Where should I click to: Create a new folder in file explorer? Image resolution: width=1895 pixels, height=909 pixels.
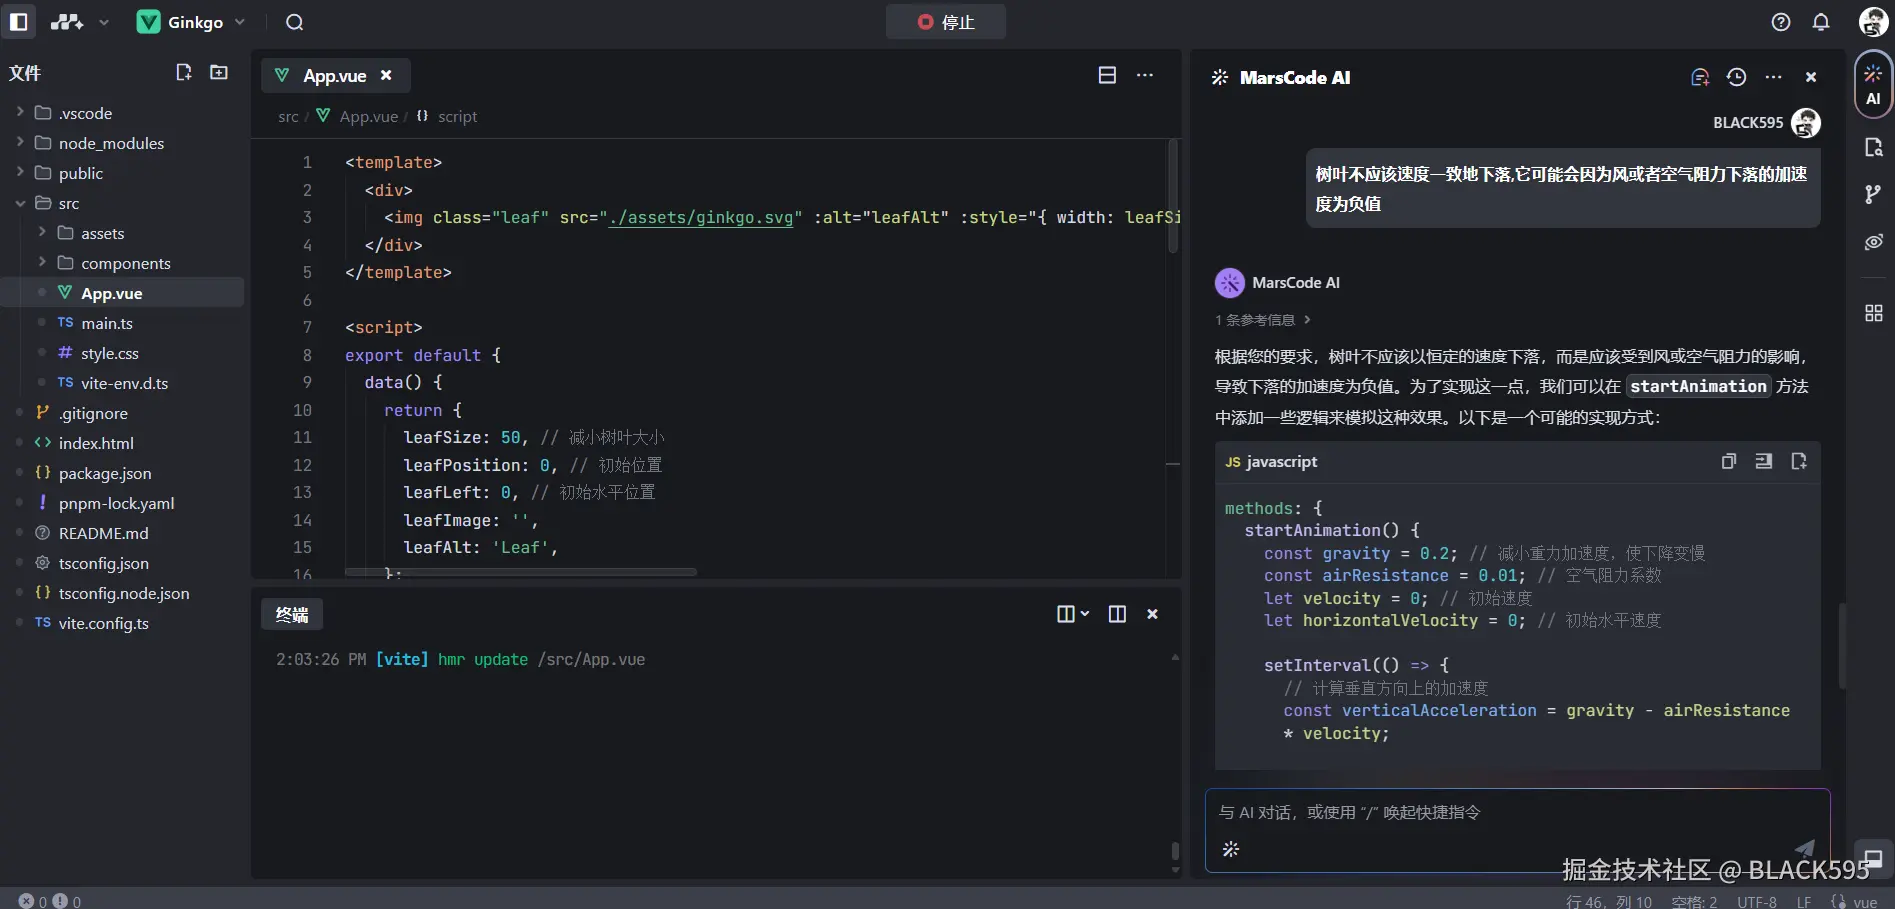[x=219, y=72]
